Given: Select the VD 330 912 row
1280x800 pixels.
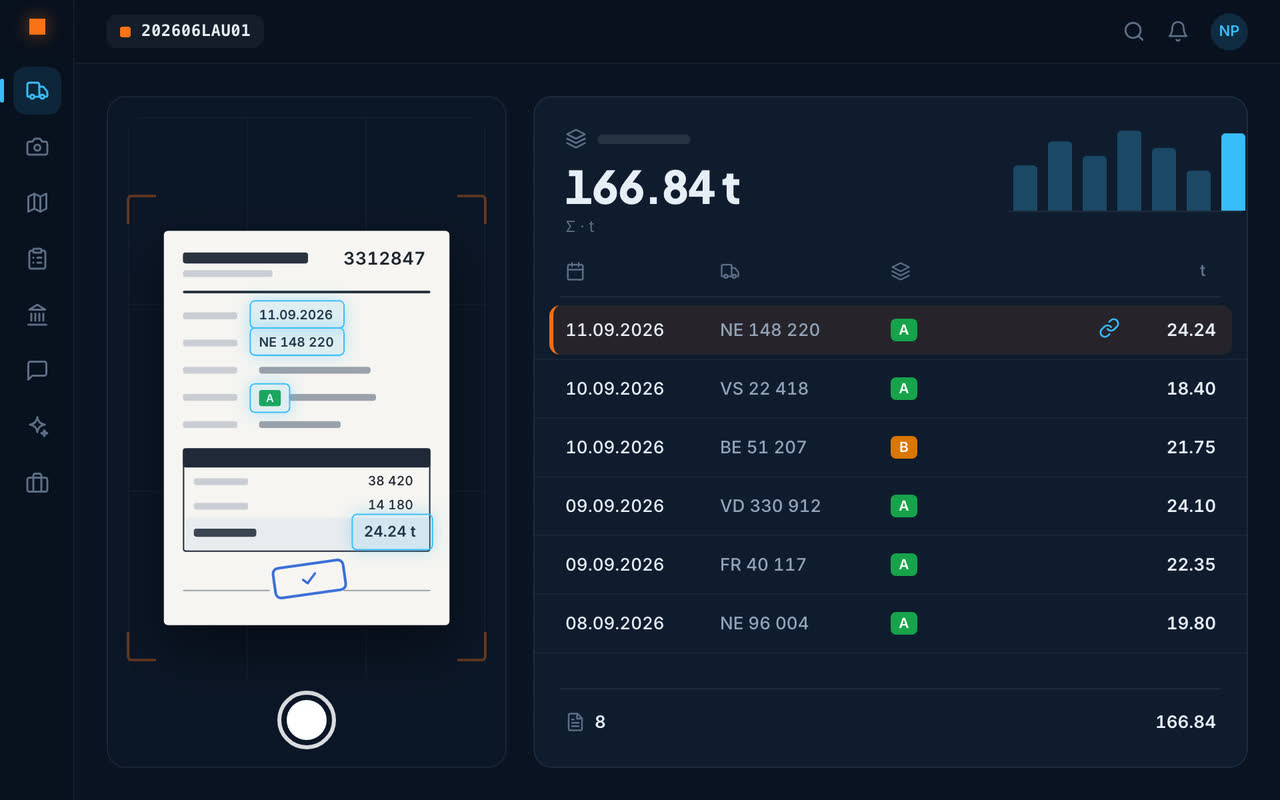Looking at the screenshot, I should point(891,506).
